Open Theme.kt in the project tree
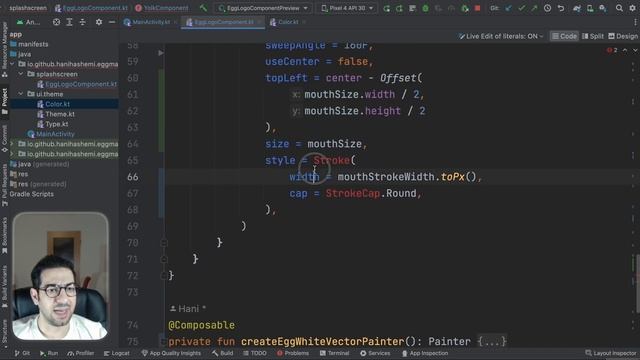Viewport: 640px width, 360px height. (56, 114)
